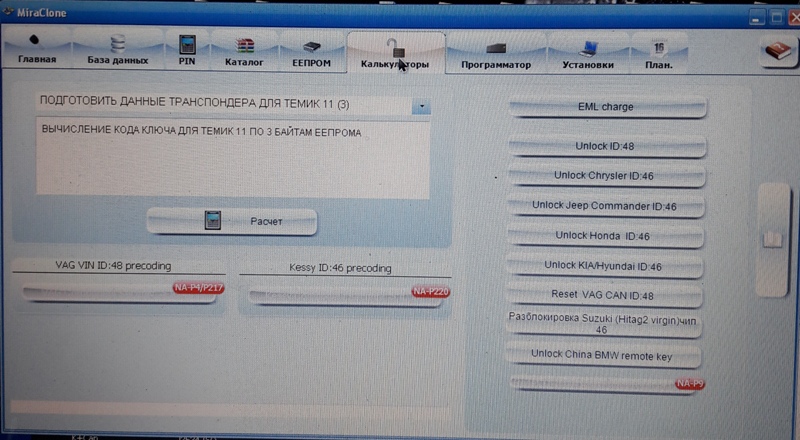This screenshot has height=440, width=800.
Task: Click Reset VAG CAN ID:48 button
Action: point(603,296)
